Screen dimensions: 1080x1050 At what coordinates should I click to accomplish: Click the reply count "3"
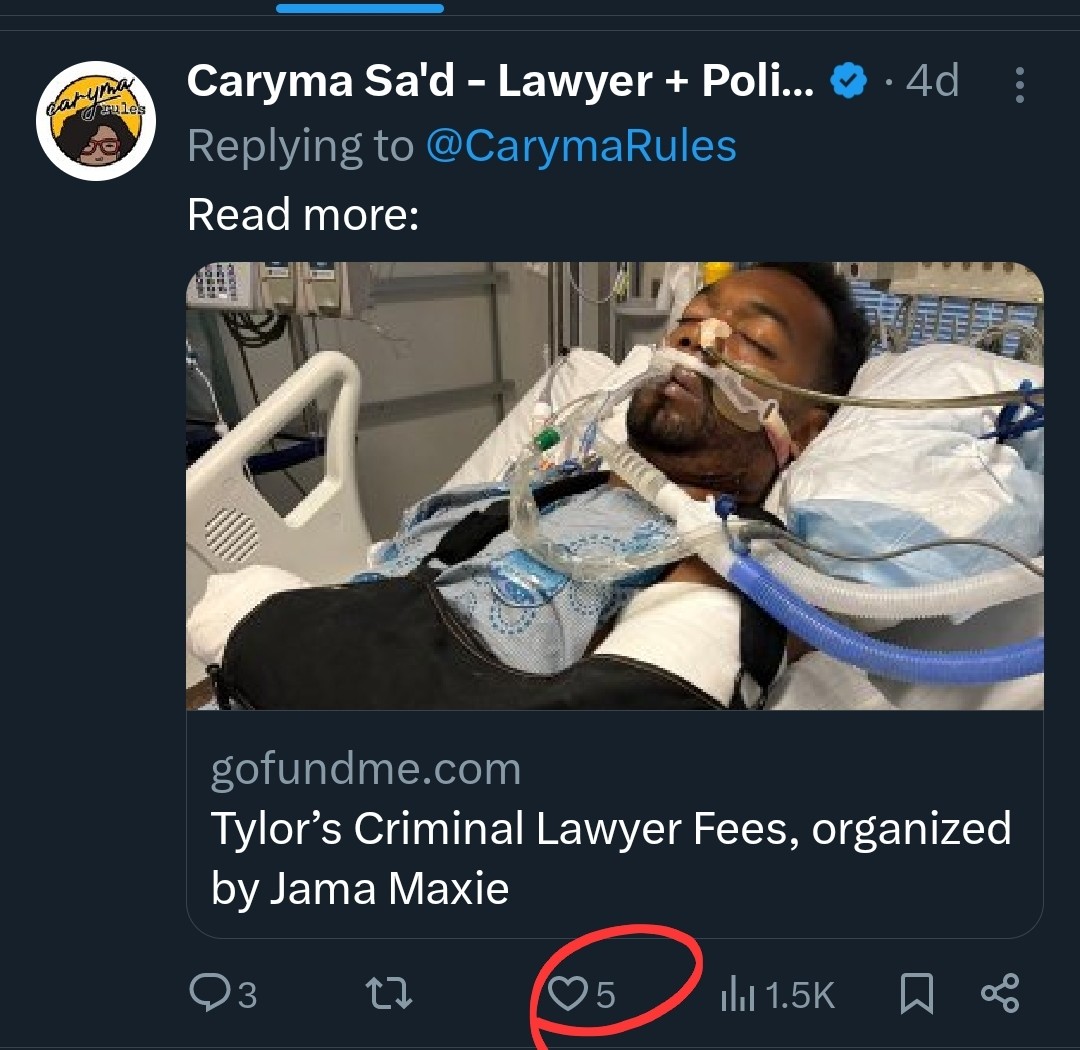pyautogui.click(x=246, y=995)
